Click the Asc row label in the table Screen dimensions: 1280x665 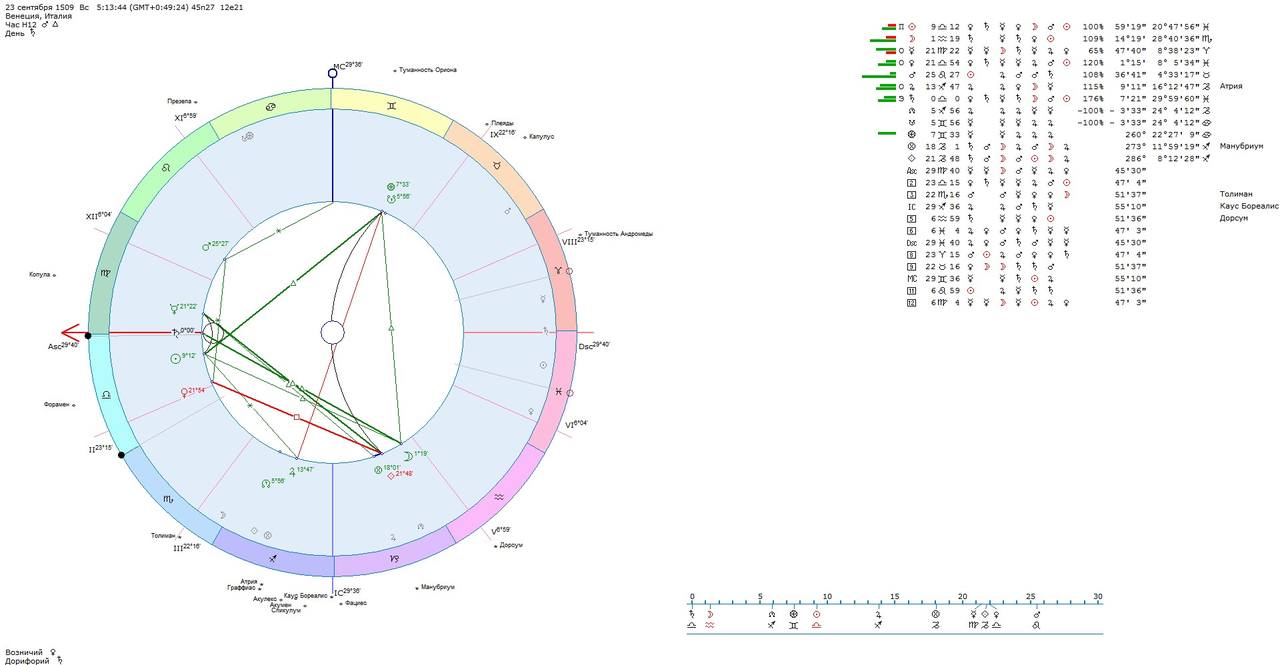(912, 170)
